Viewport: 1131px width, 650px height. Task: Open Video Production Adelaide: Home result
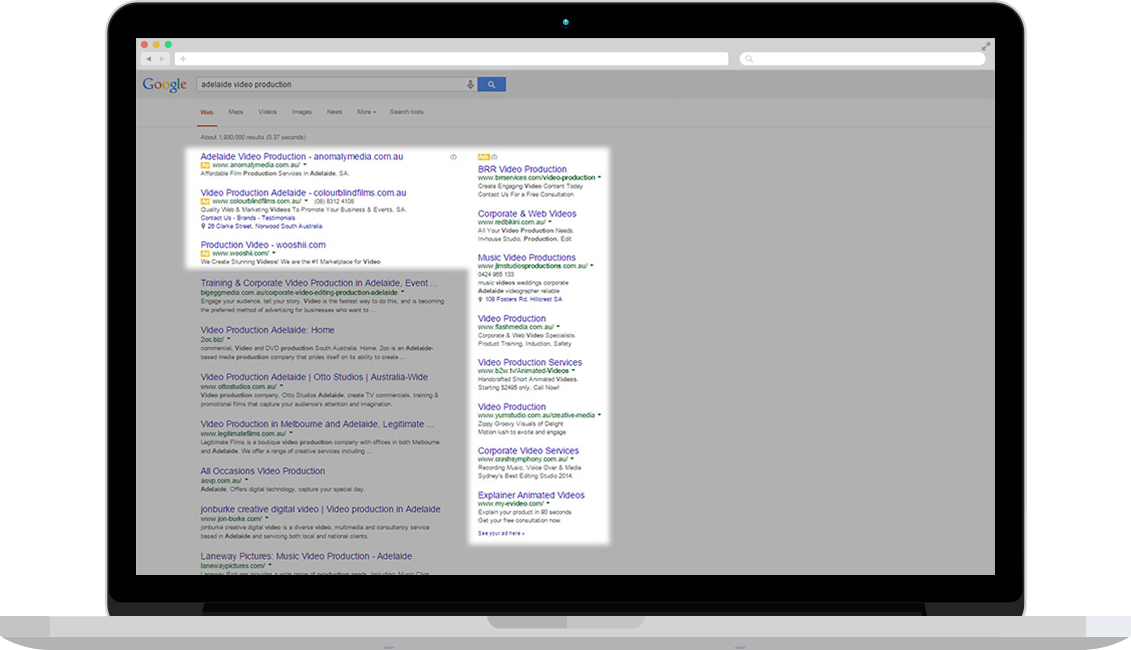click(267, 330)
